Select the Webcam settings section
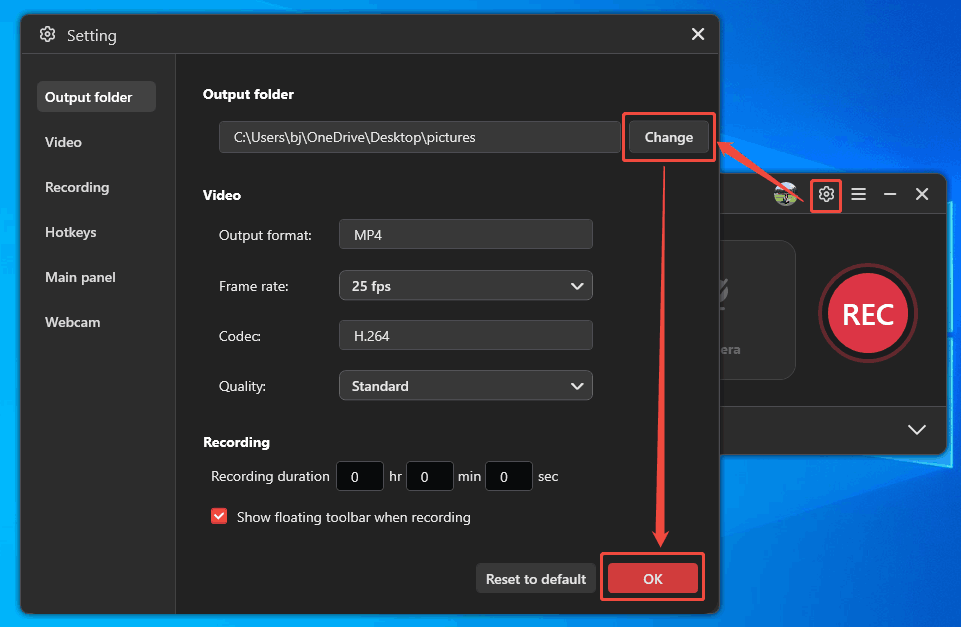 pyautogui.click(x=72, y=322)
